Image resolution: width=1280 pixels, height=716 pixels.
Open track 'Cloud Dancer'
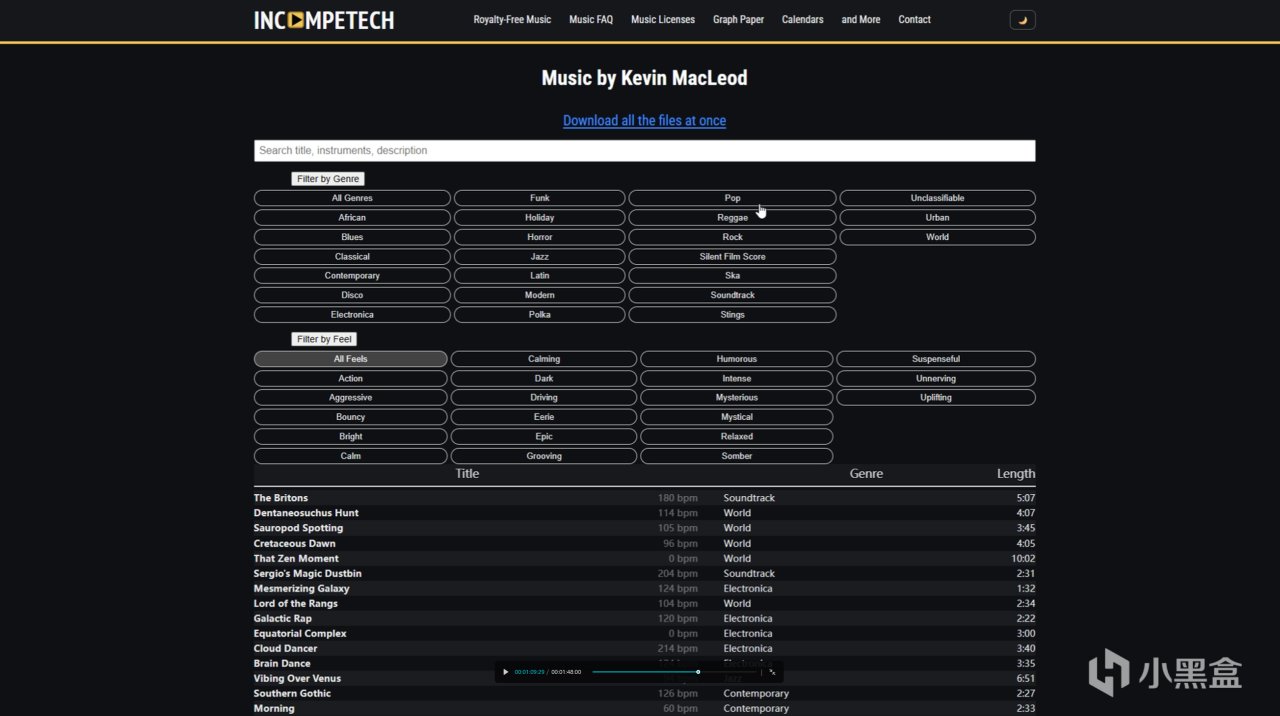click(x=286, y=649)
